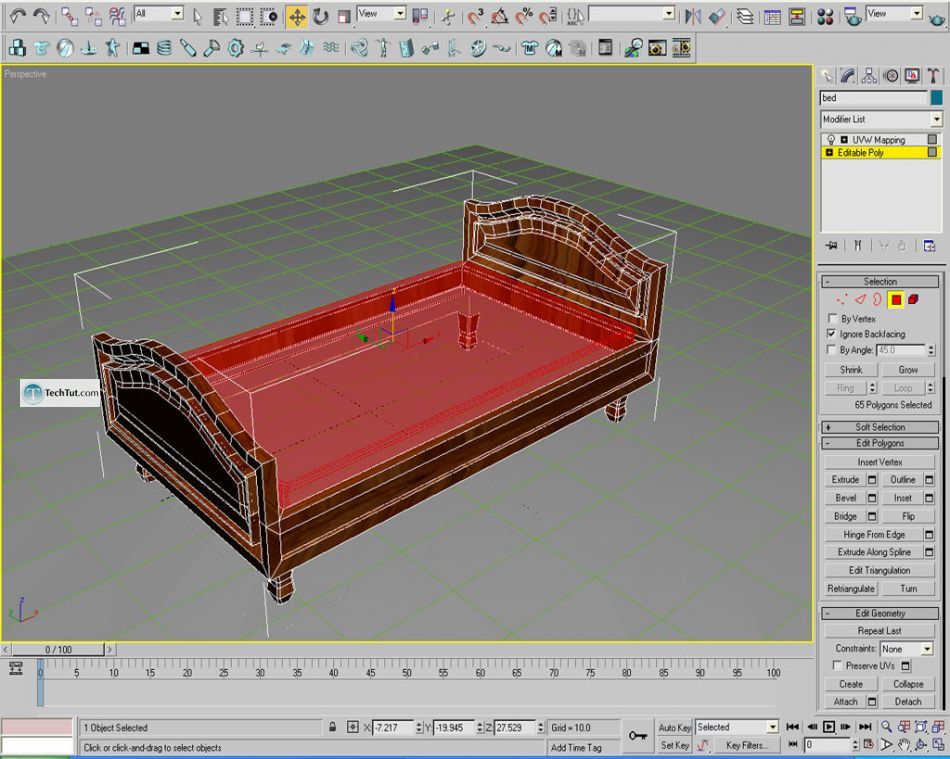Click the bed object color swatch
Screen dimensions: 950x759
[937, 98]
